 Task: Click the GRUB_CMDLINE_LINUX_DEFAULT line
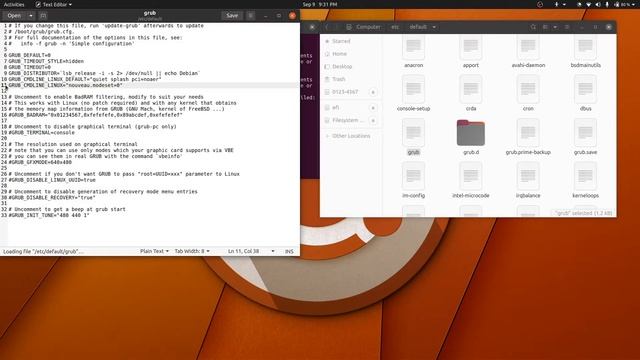(85, 79)
